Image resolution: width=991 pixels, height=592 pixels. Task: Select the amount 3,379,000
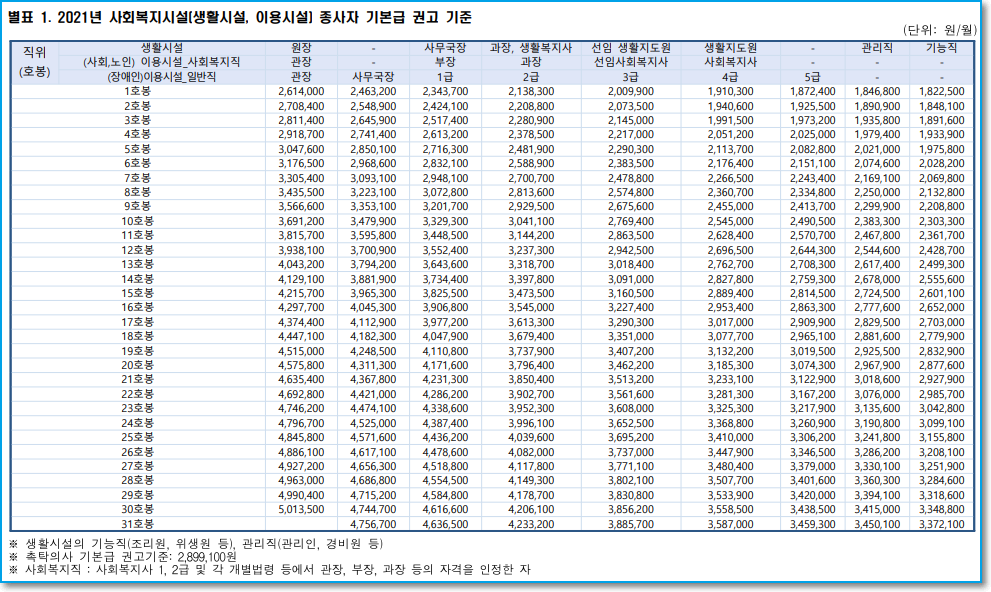click(812, 466)
